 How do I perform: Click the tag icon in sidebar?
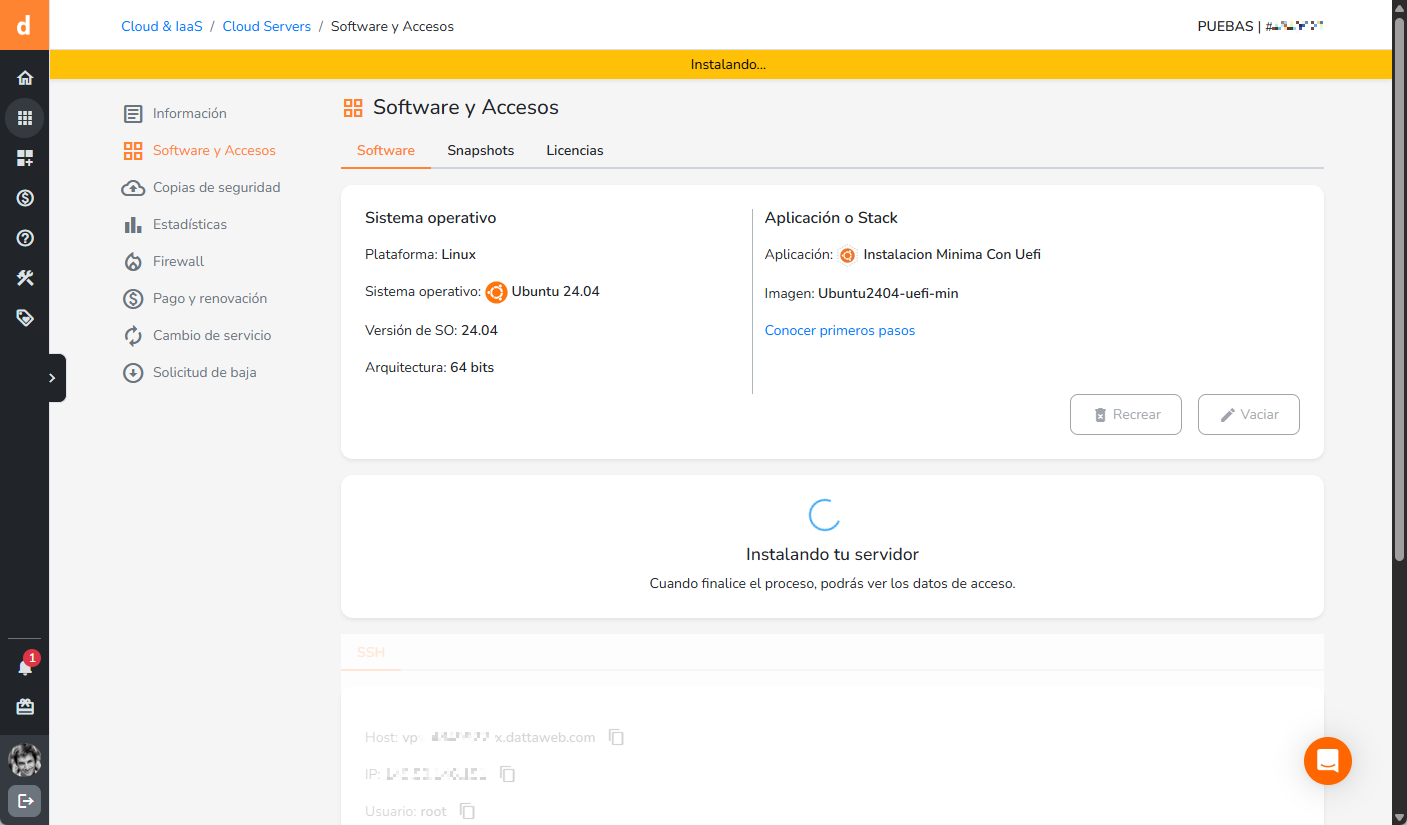click(25, 318)
